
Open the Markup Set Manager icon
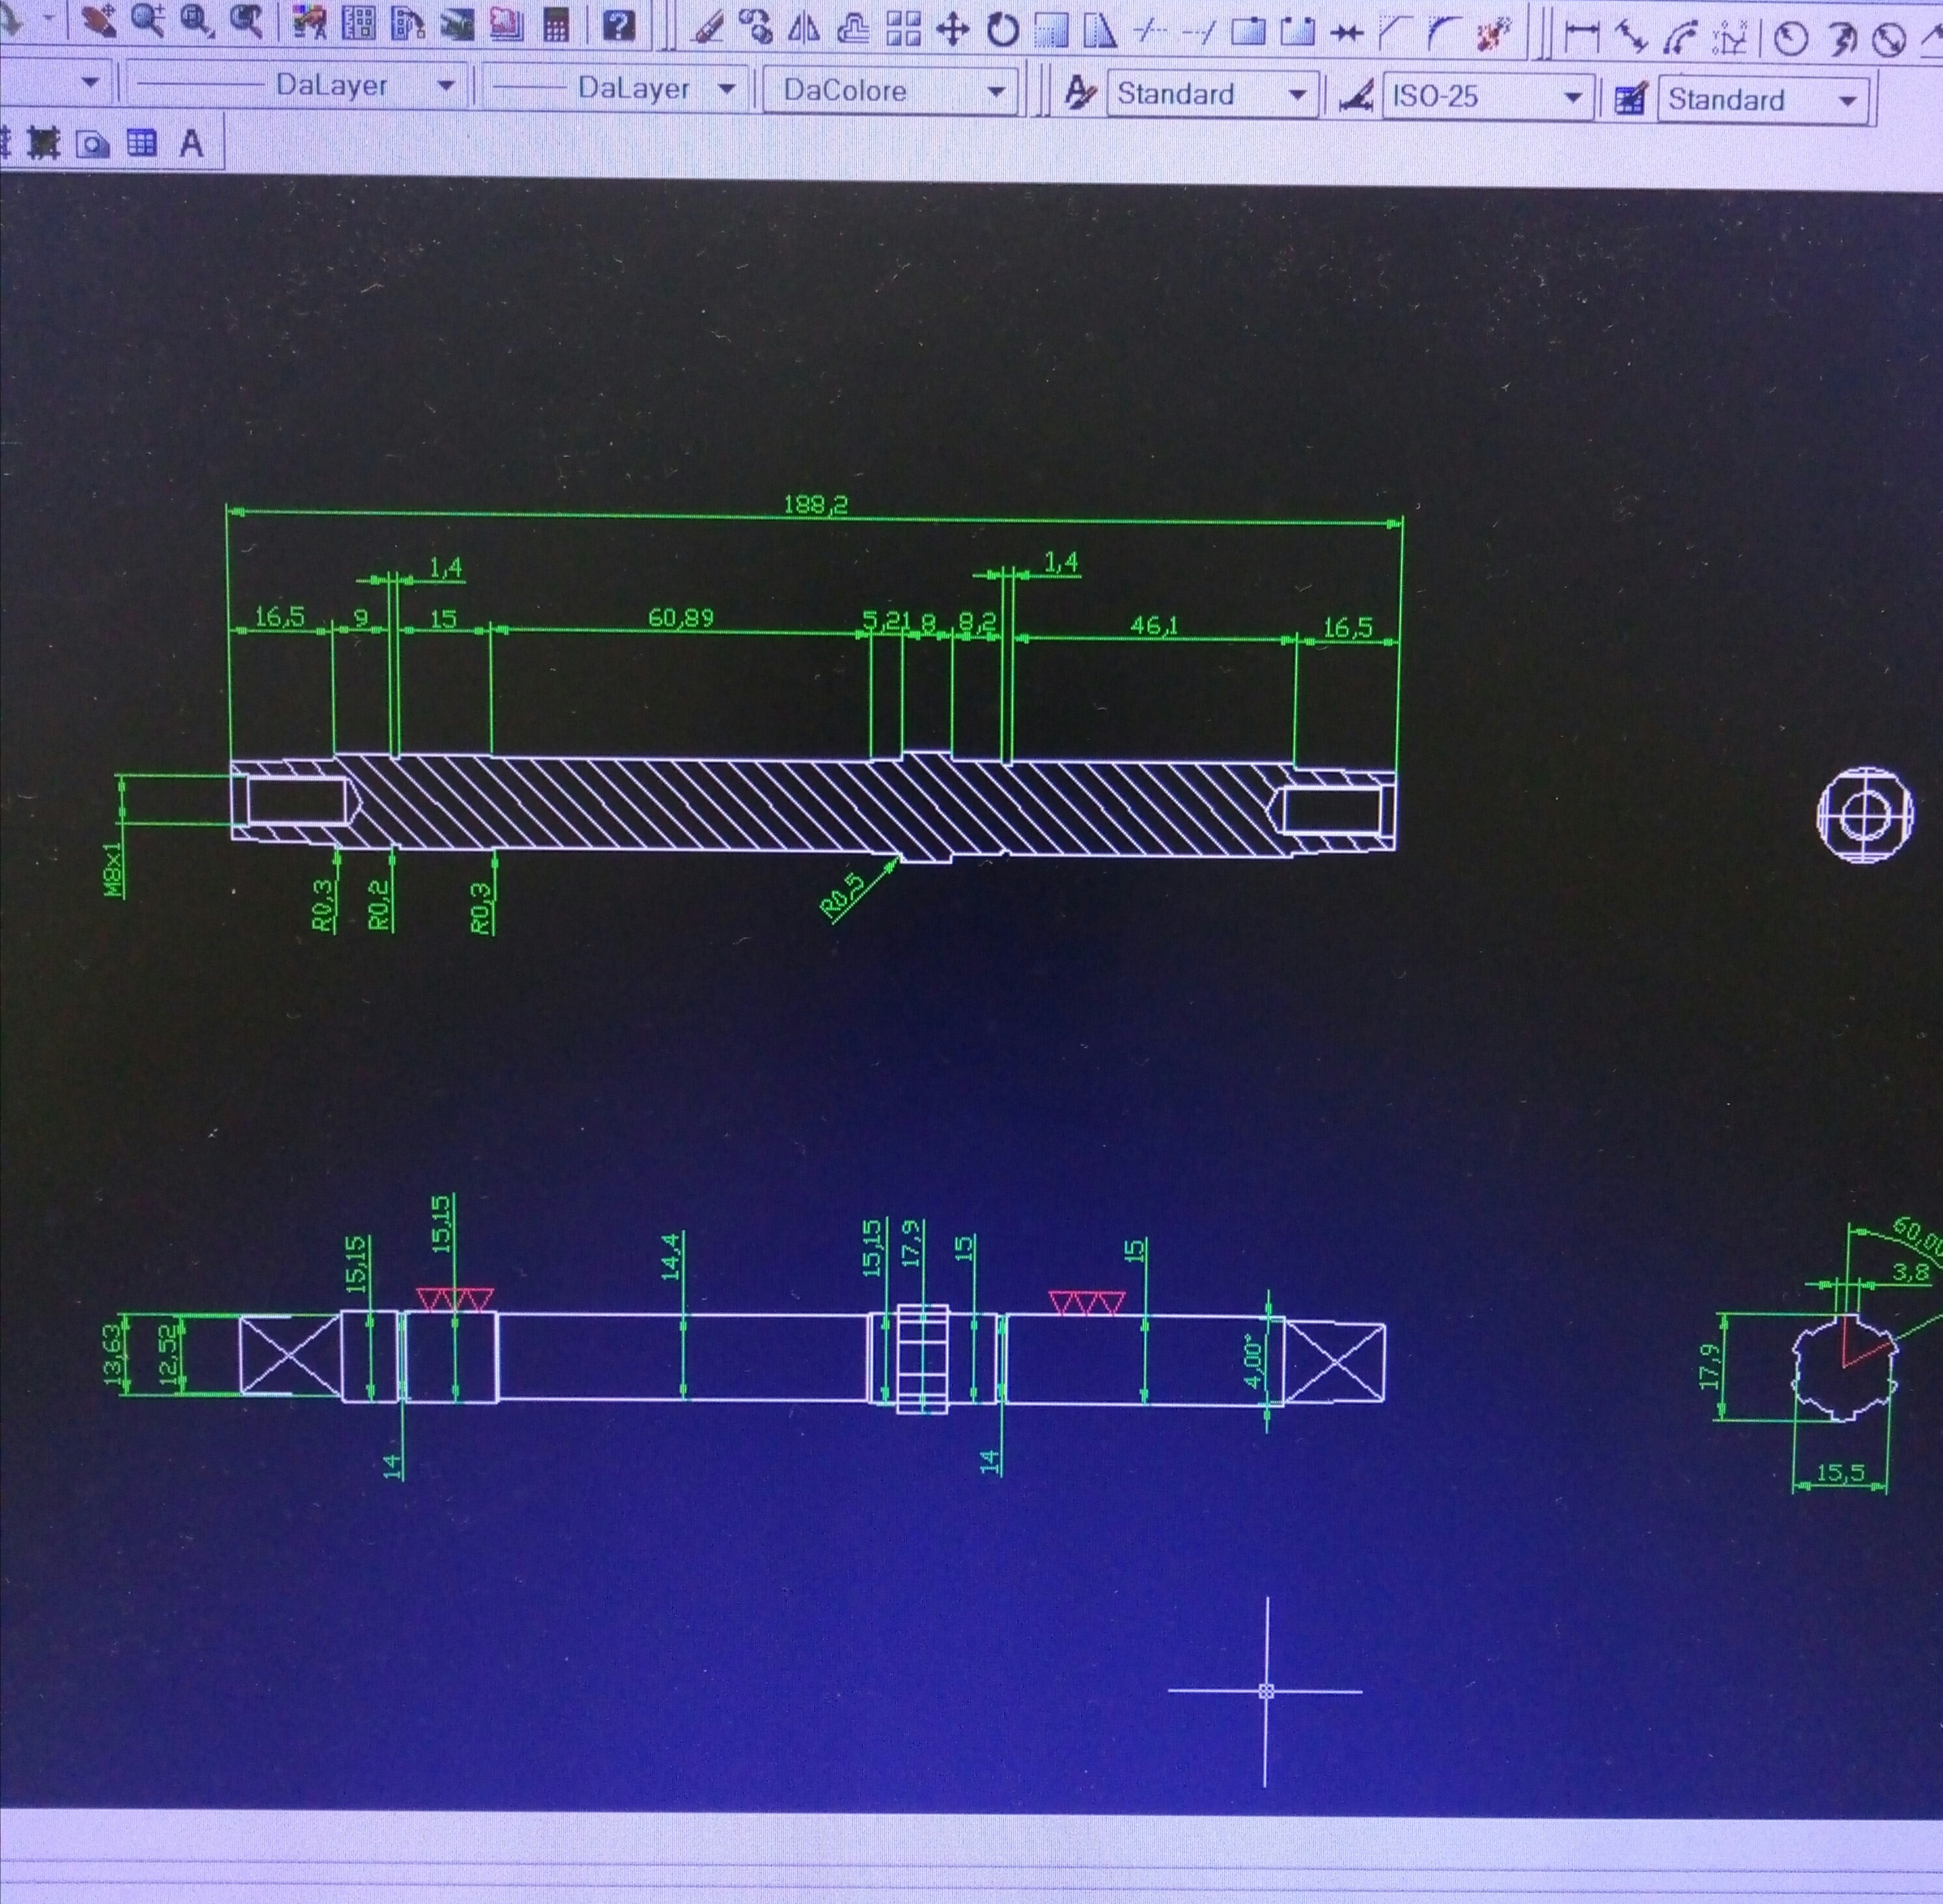pyautogui.click(x=506, y=25)
